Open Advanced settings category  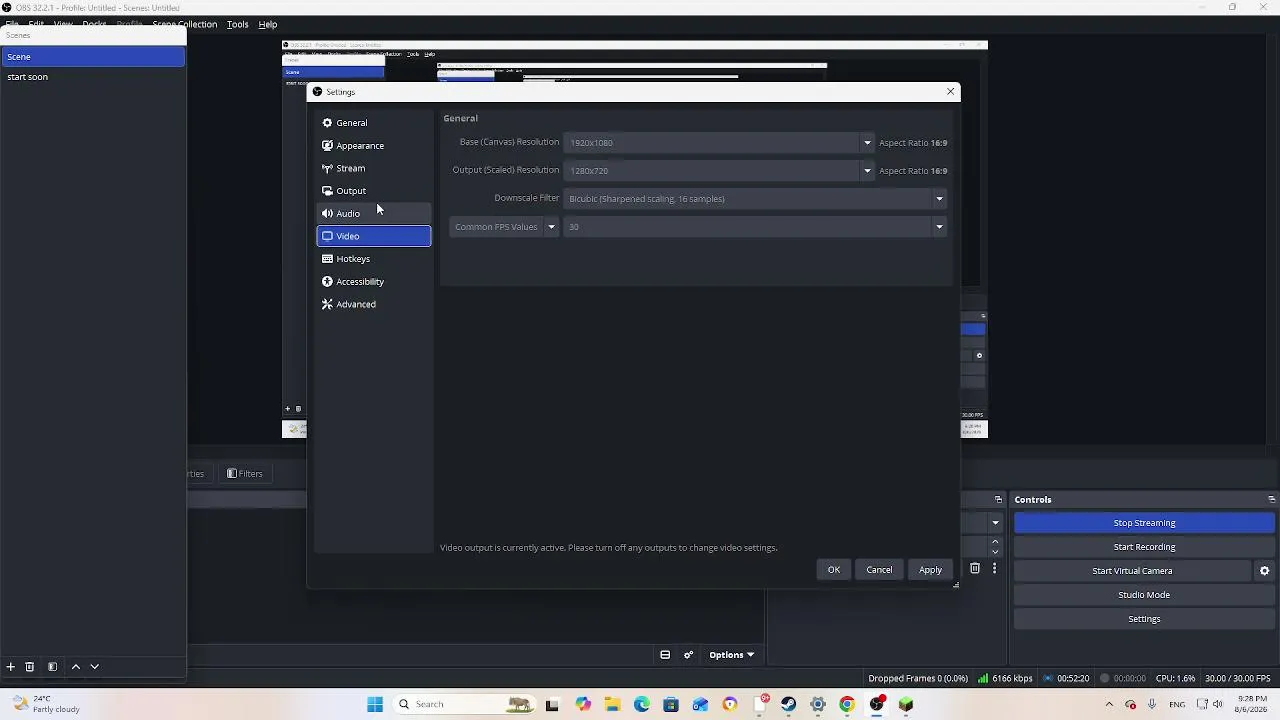pyautogui.click(x=373, y=304)
